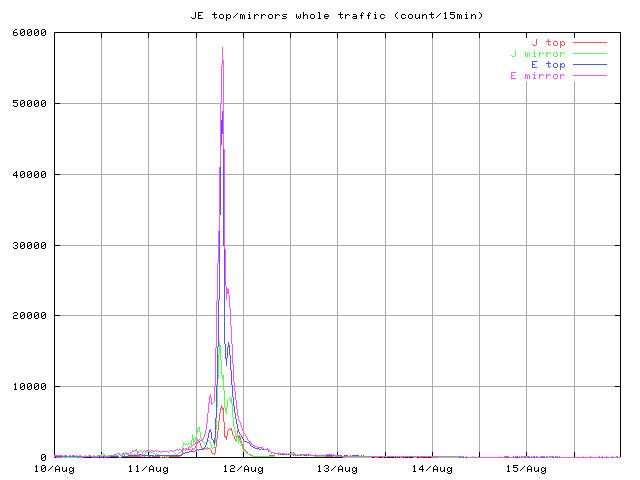The image size is (640, 480).
Task: Click the 30000 y-axis label
Action: [30, 245]
